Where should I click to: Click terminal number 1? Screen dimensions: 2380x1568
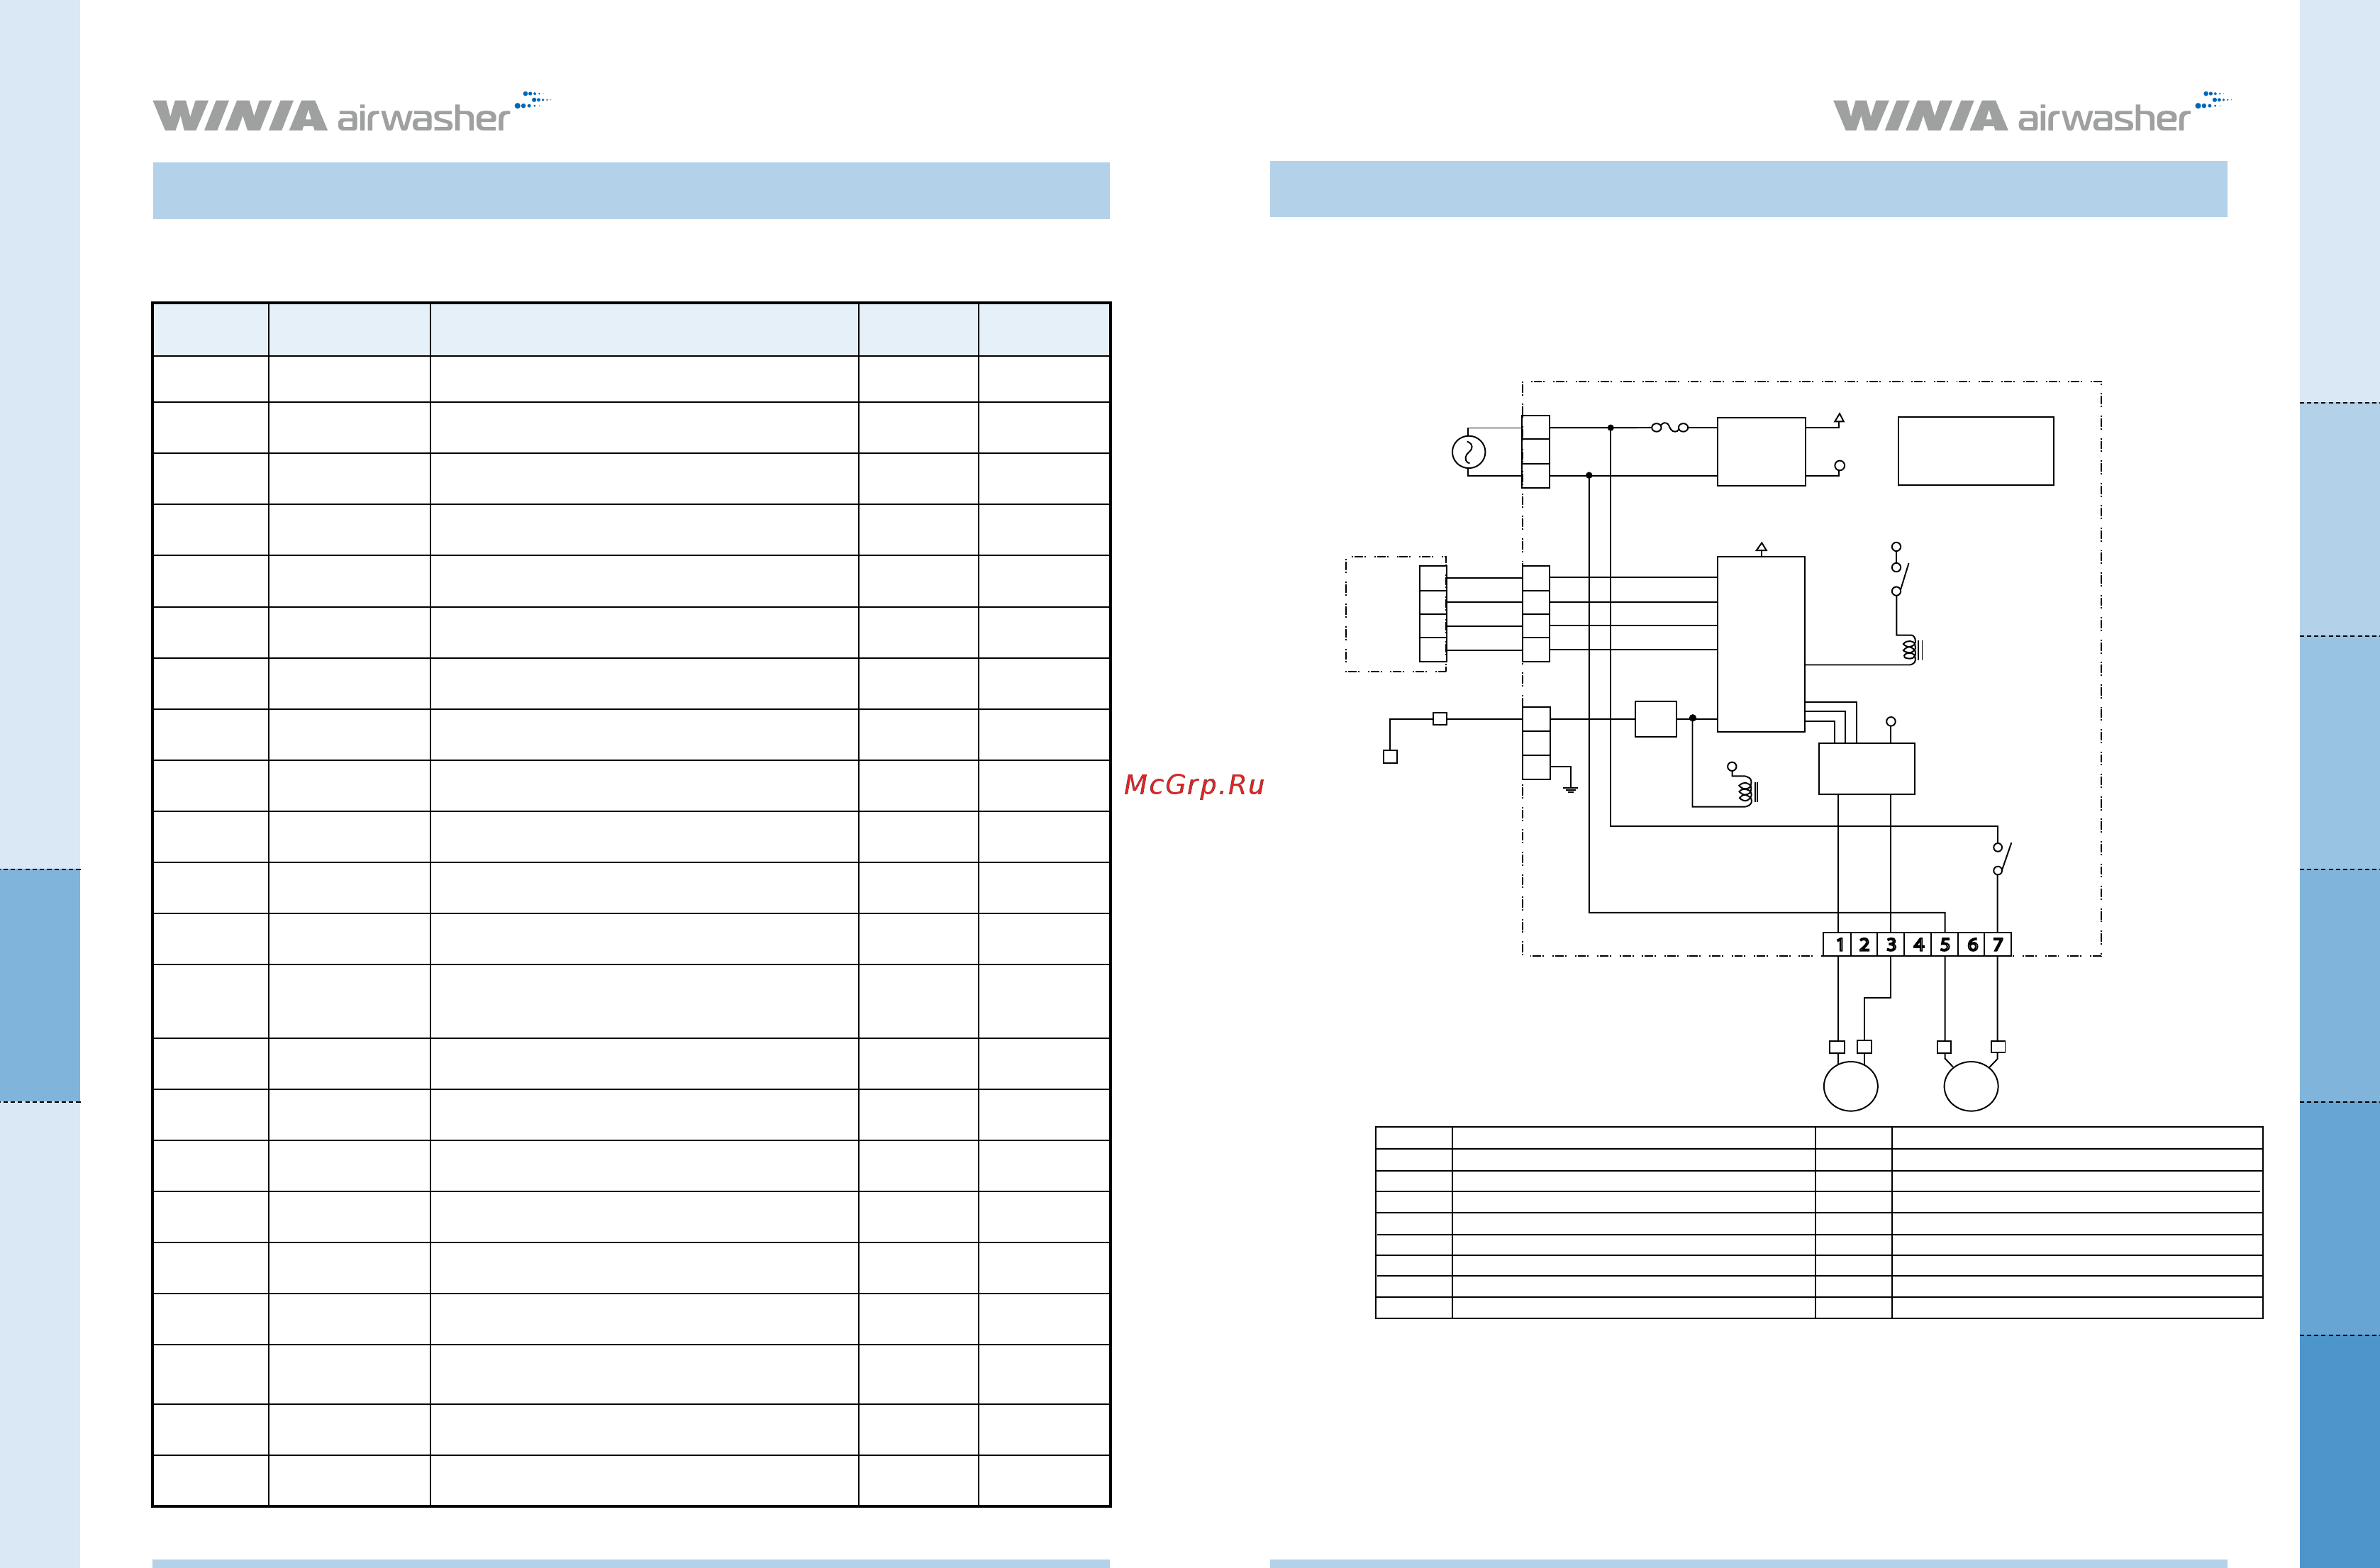tap(1837, 944)
